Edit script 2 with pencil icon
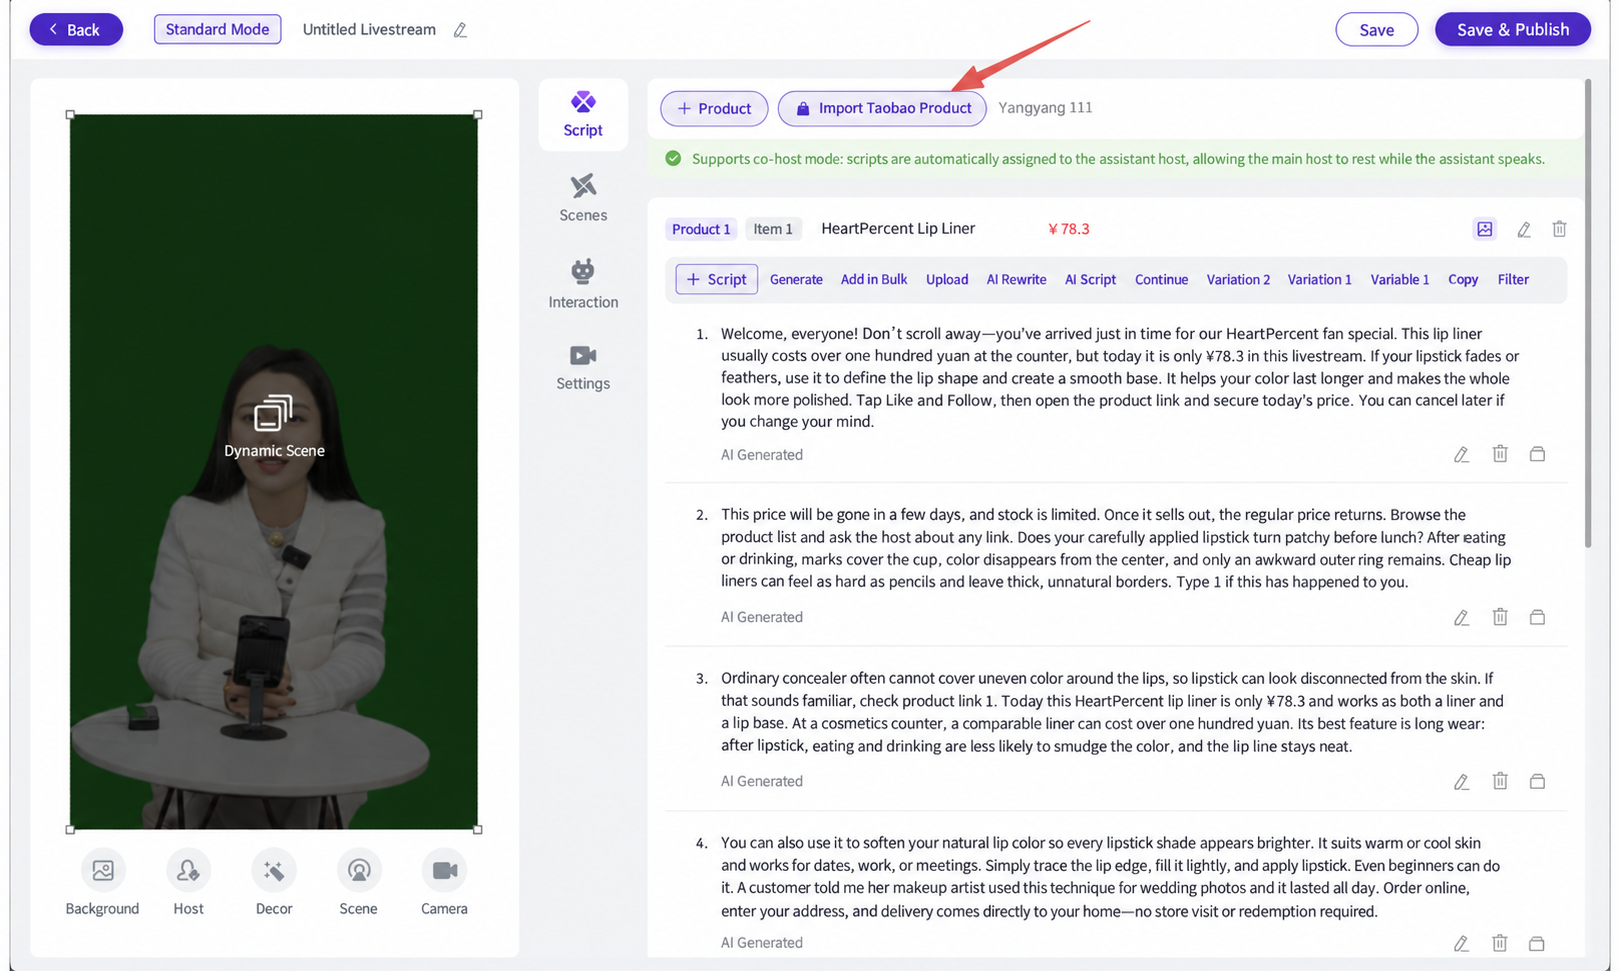 [x=1461, y=617]
